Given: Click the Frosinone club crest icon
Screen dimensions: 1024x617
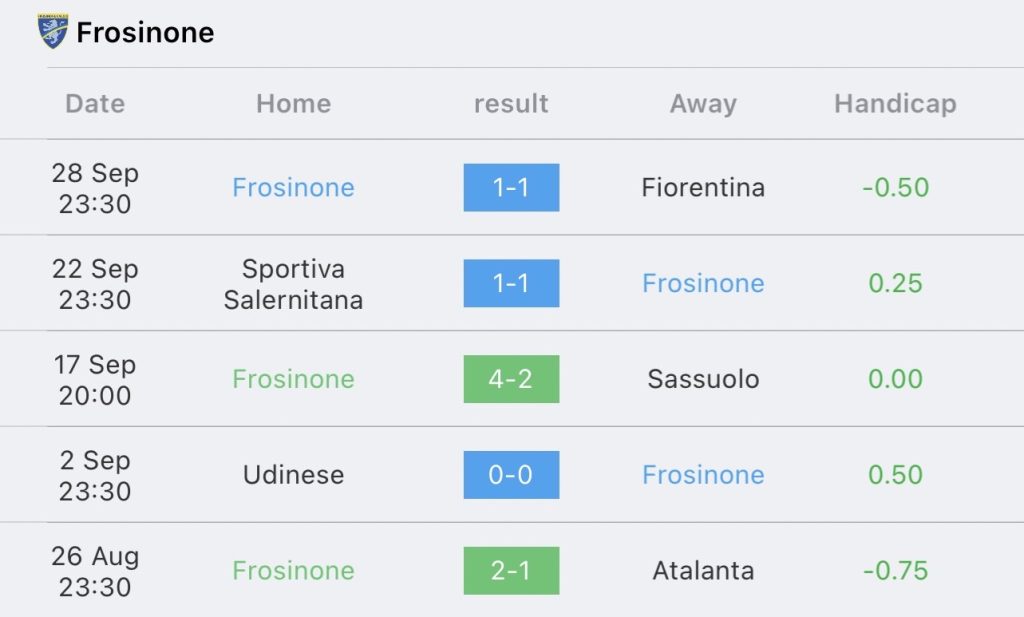Looking at the screenshot, I should pos(52,31).
